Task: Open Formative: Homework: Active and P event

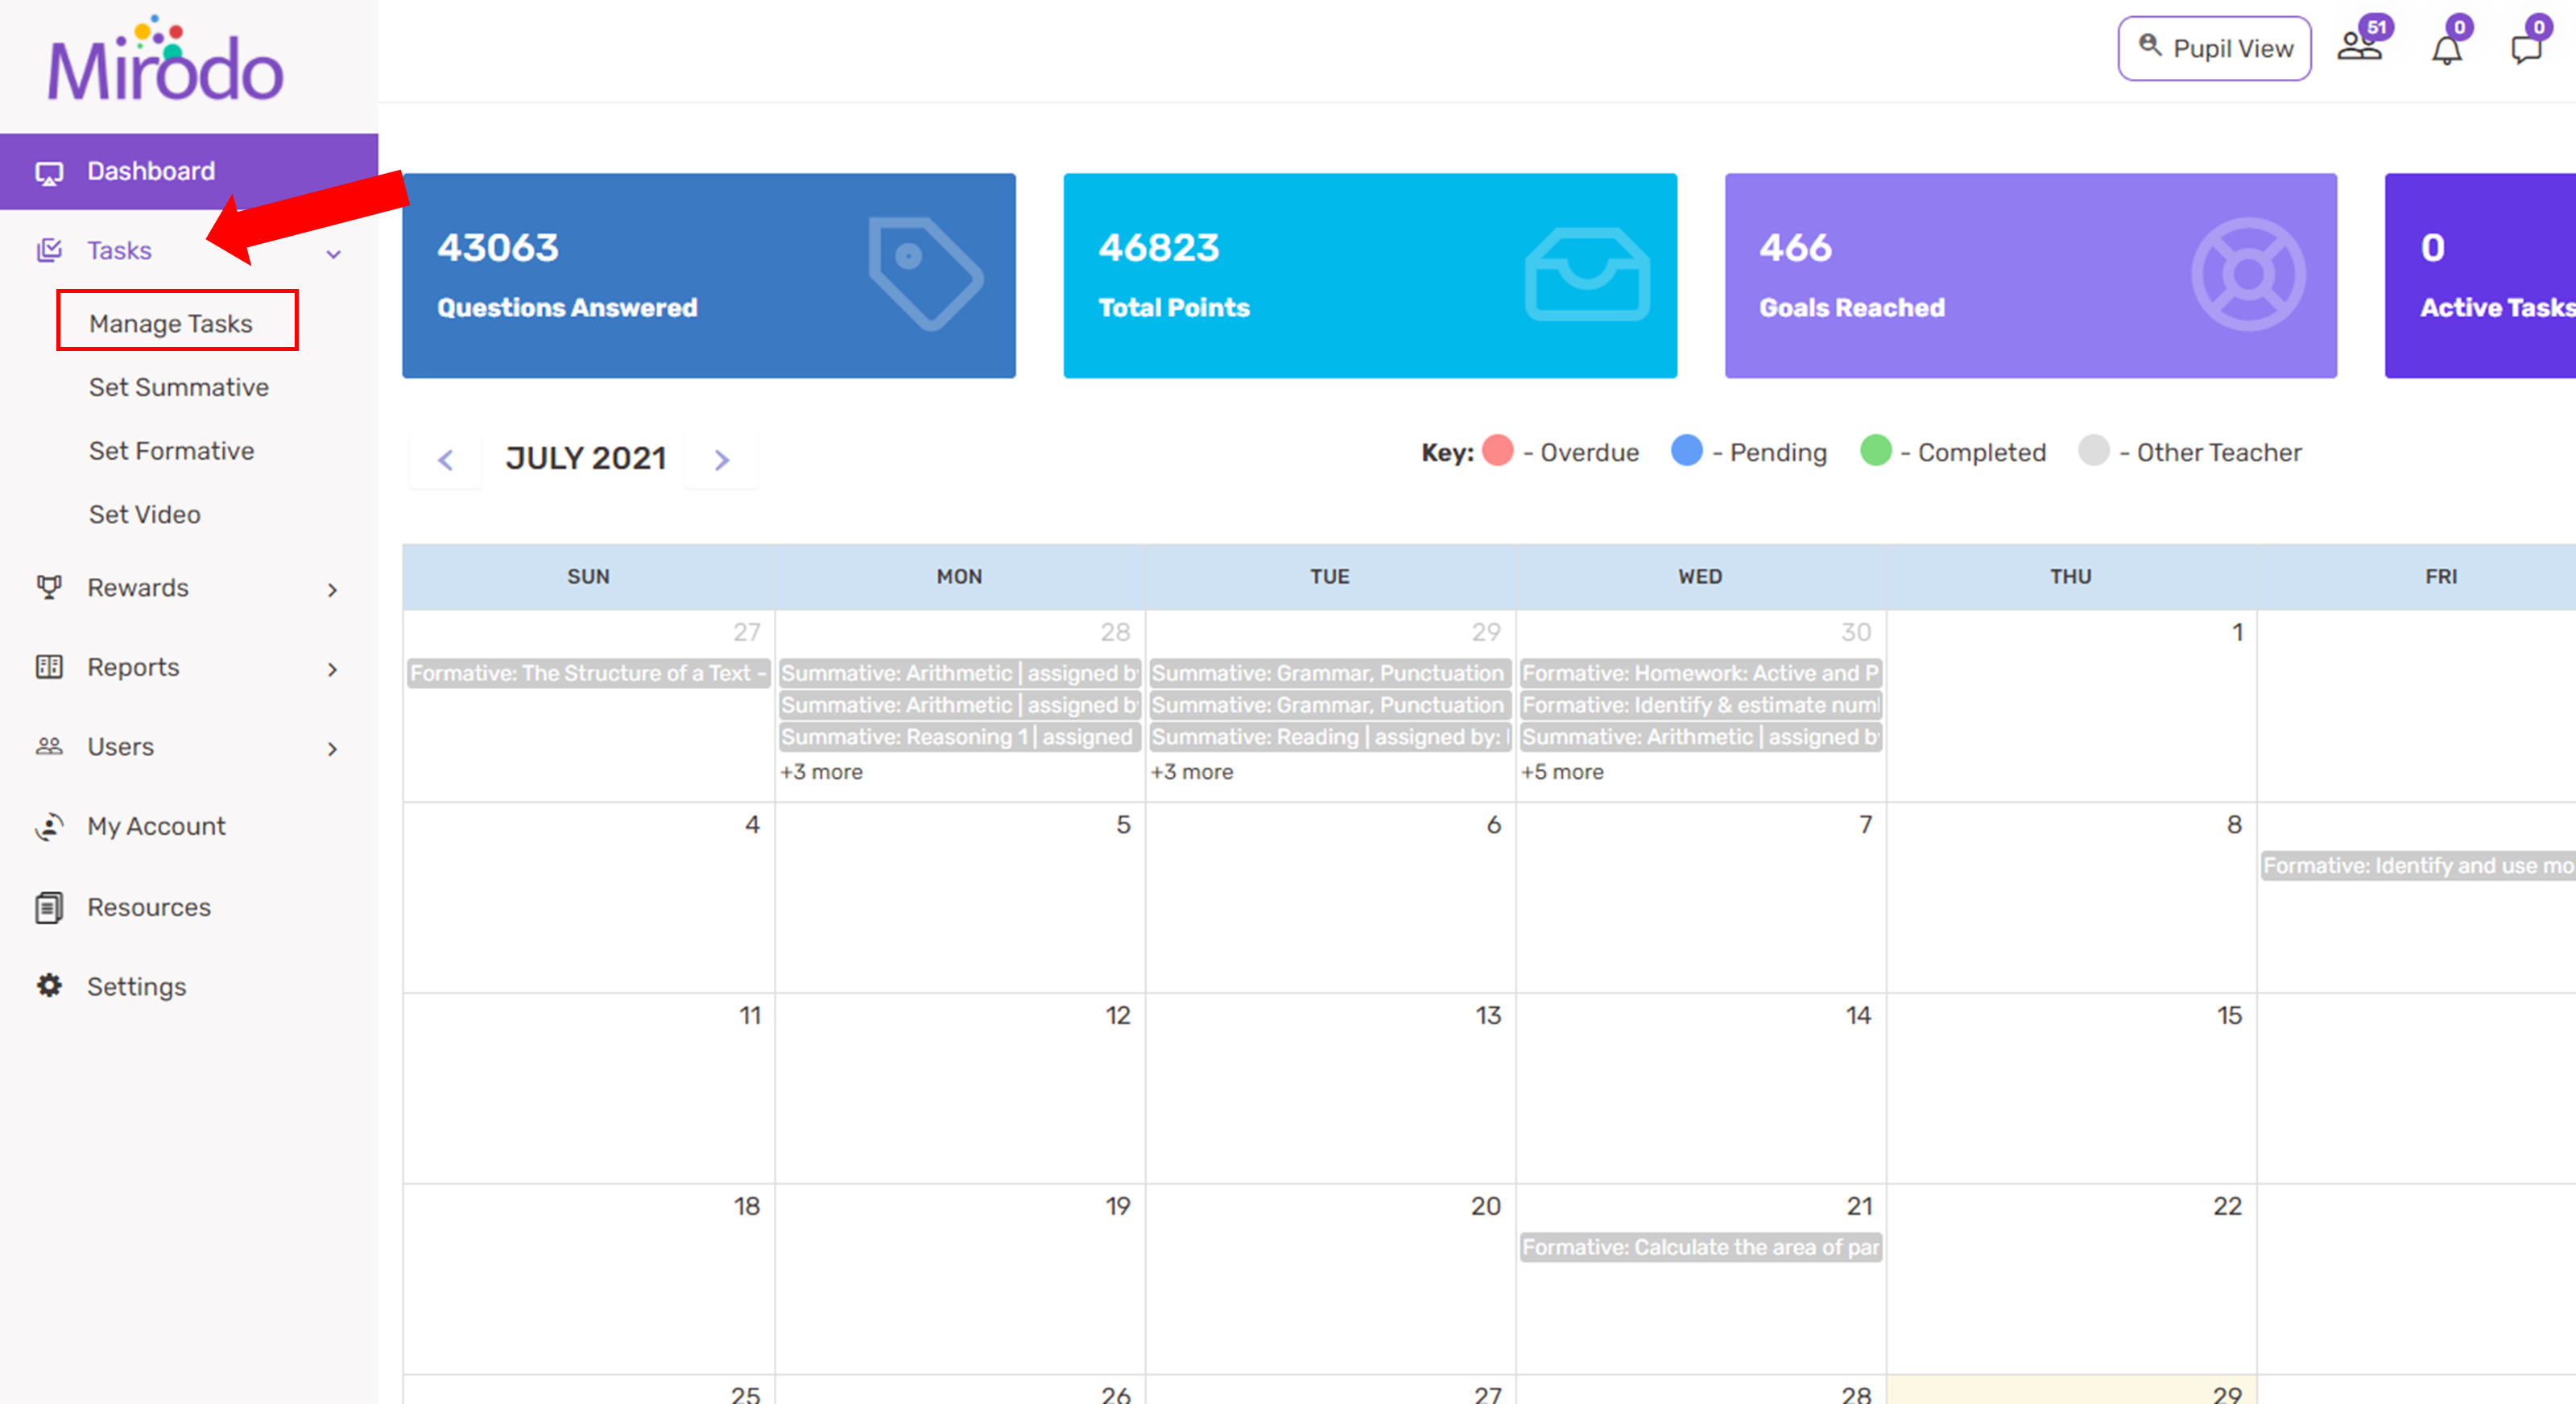Action: click(1701, 673)
